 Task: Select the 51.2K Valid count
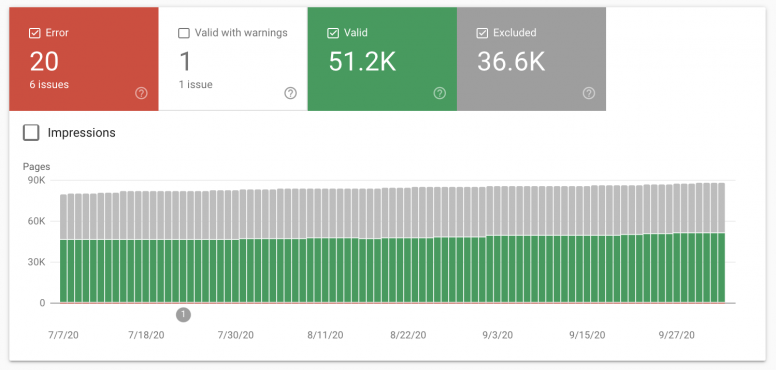362,62
